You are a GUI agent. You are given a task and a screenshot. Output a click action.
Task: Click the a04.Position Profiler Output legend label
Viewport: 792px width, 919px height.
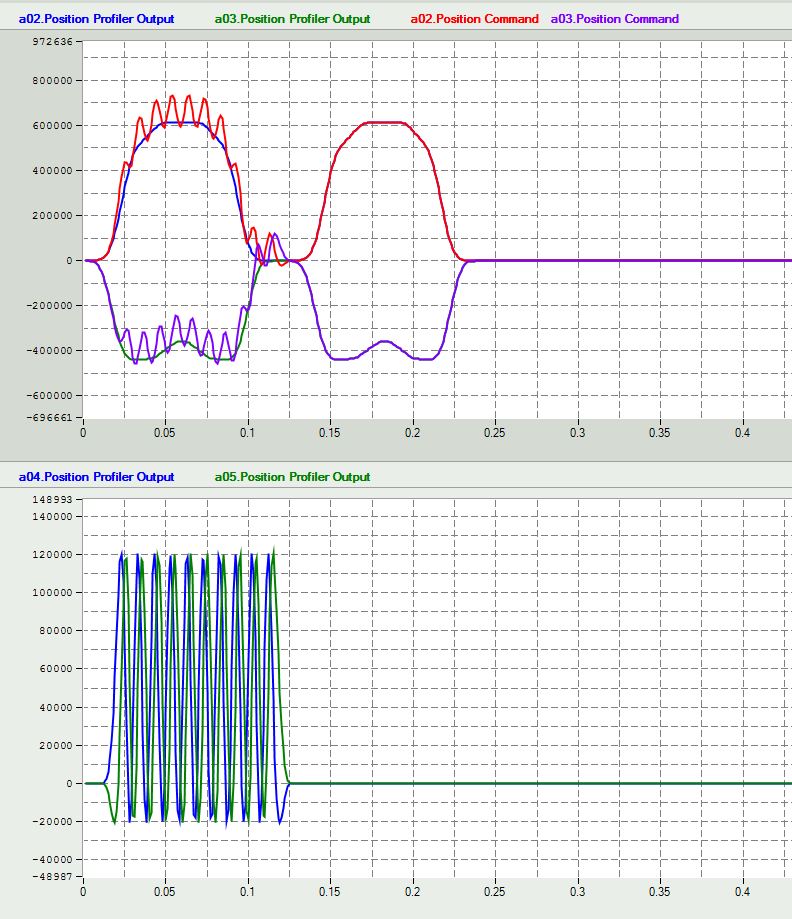(96, 477)
